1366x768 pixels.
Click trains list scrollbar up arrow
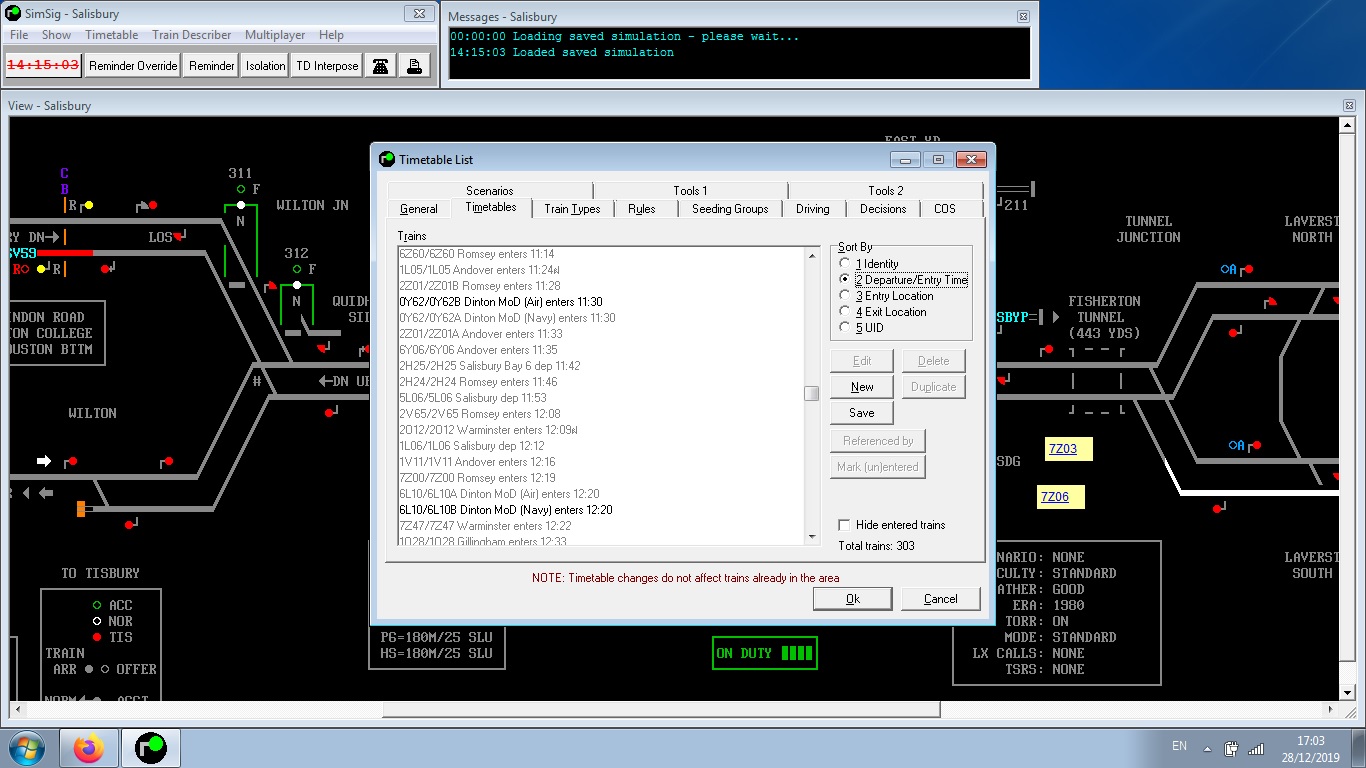click(812, 255)
